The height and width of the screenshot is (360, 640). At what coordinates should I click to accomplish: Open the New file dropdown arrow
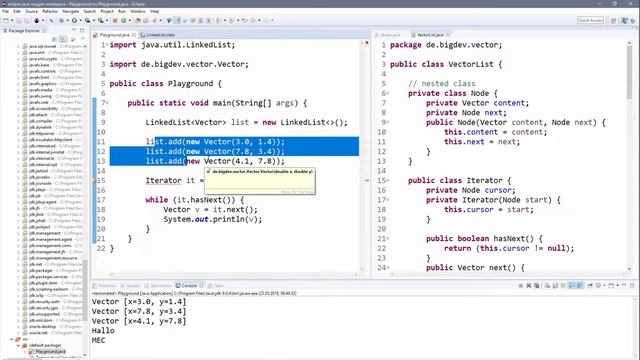pos(11,20)
